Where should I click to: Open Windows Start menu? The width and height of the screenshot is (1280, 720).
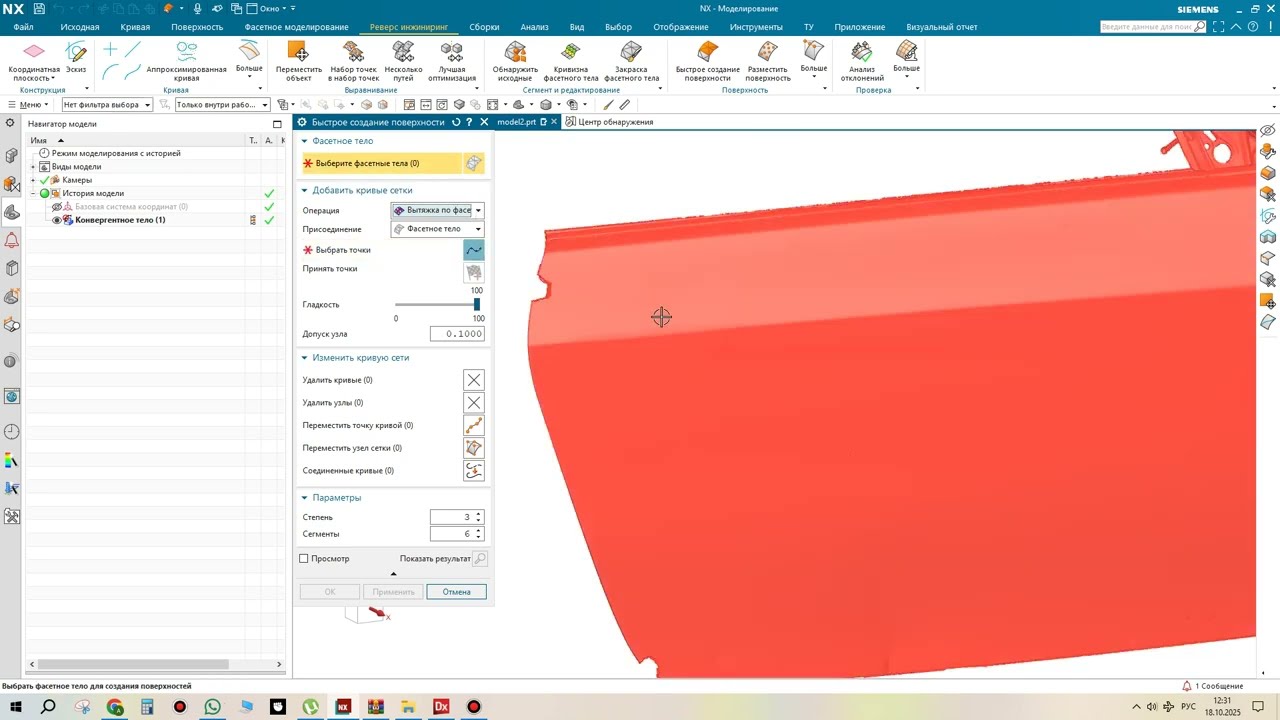[16, 707]
